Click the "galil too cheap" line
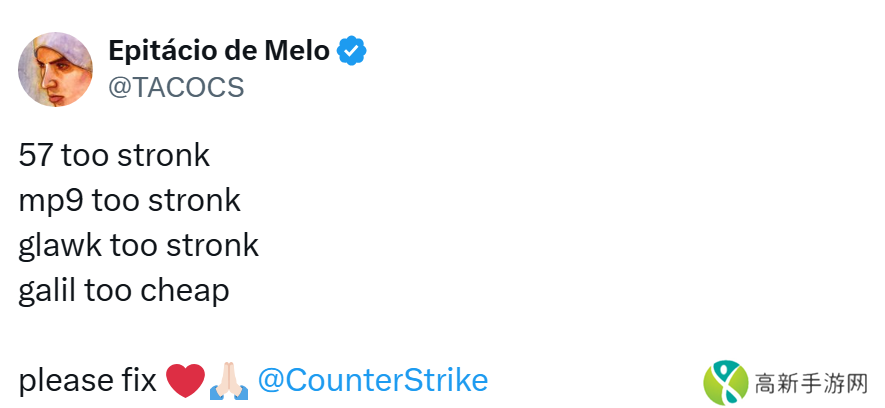The width and height of the screenshot is (885, 408). 124,290
